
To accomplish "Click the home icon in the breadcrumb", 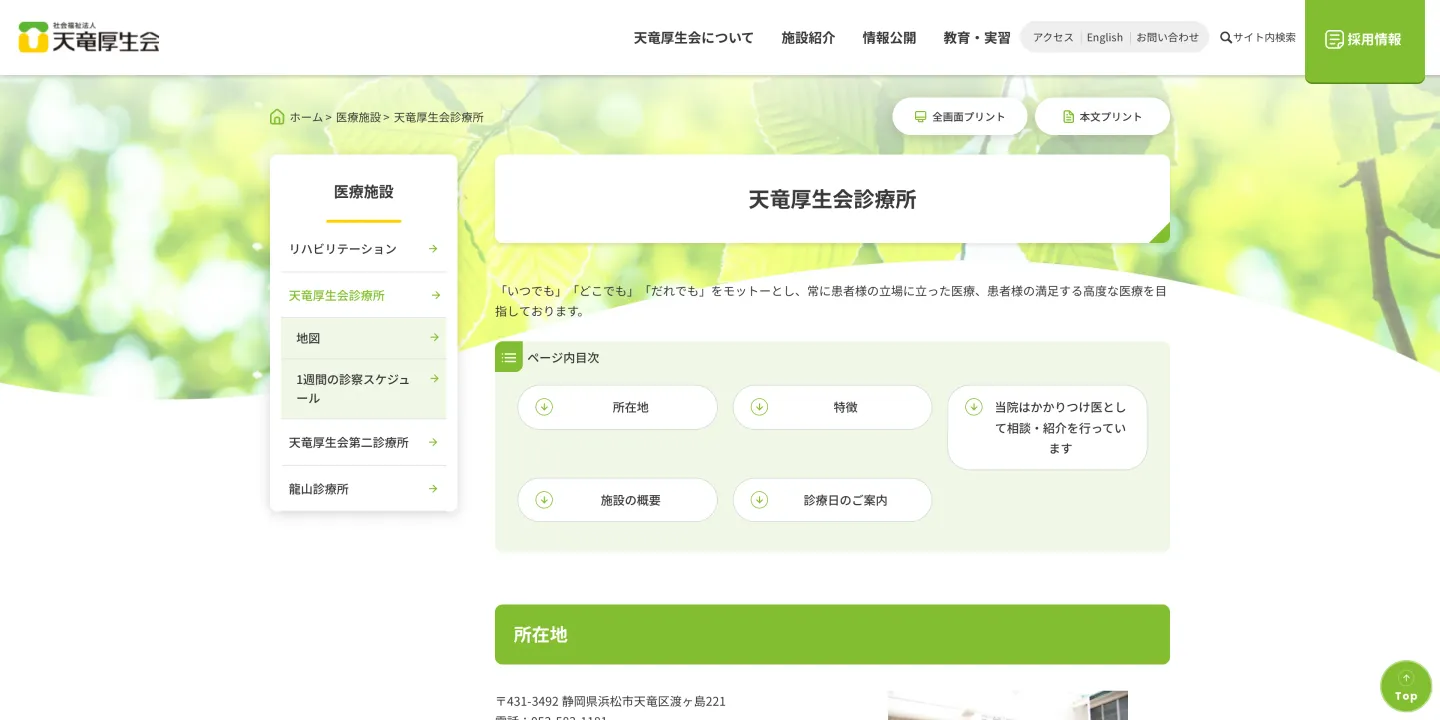I will 277,117.
